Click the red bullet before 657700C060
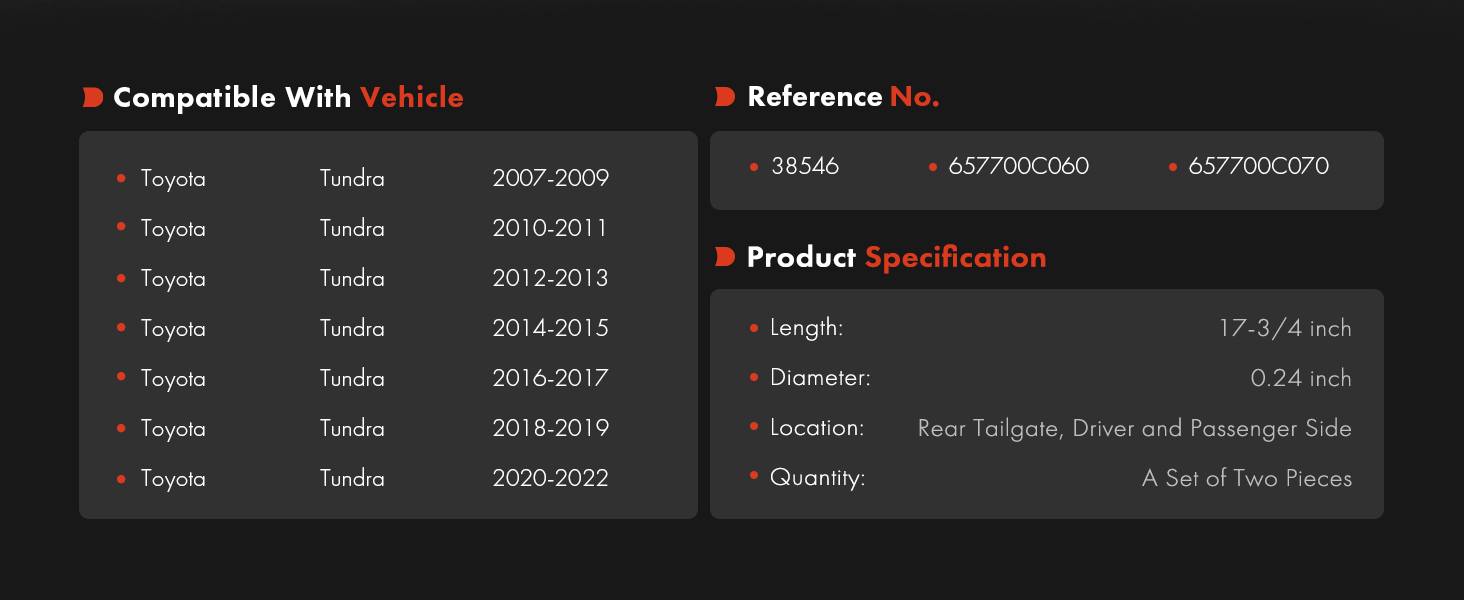Image resolution: width=1464 pixels, height=600 pixels. click(x=933, y=167)
